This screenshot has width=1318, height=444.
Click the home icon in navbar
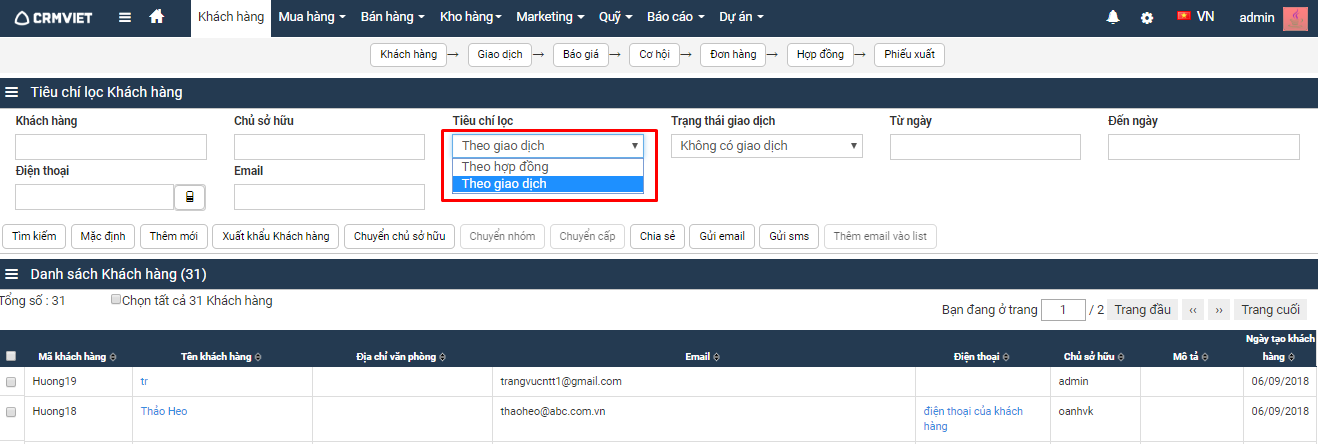click(156, 17)
